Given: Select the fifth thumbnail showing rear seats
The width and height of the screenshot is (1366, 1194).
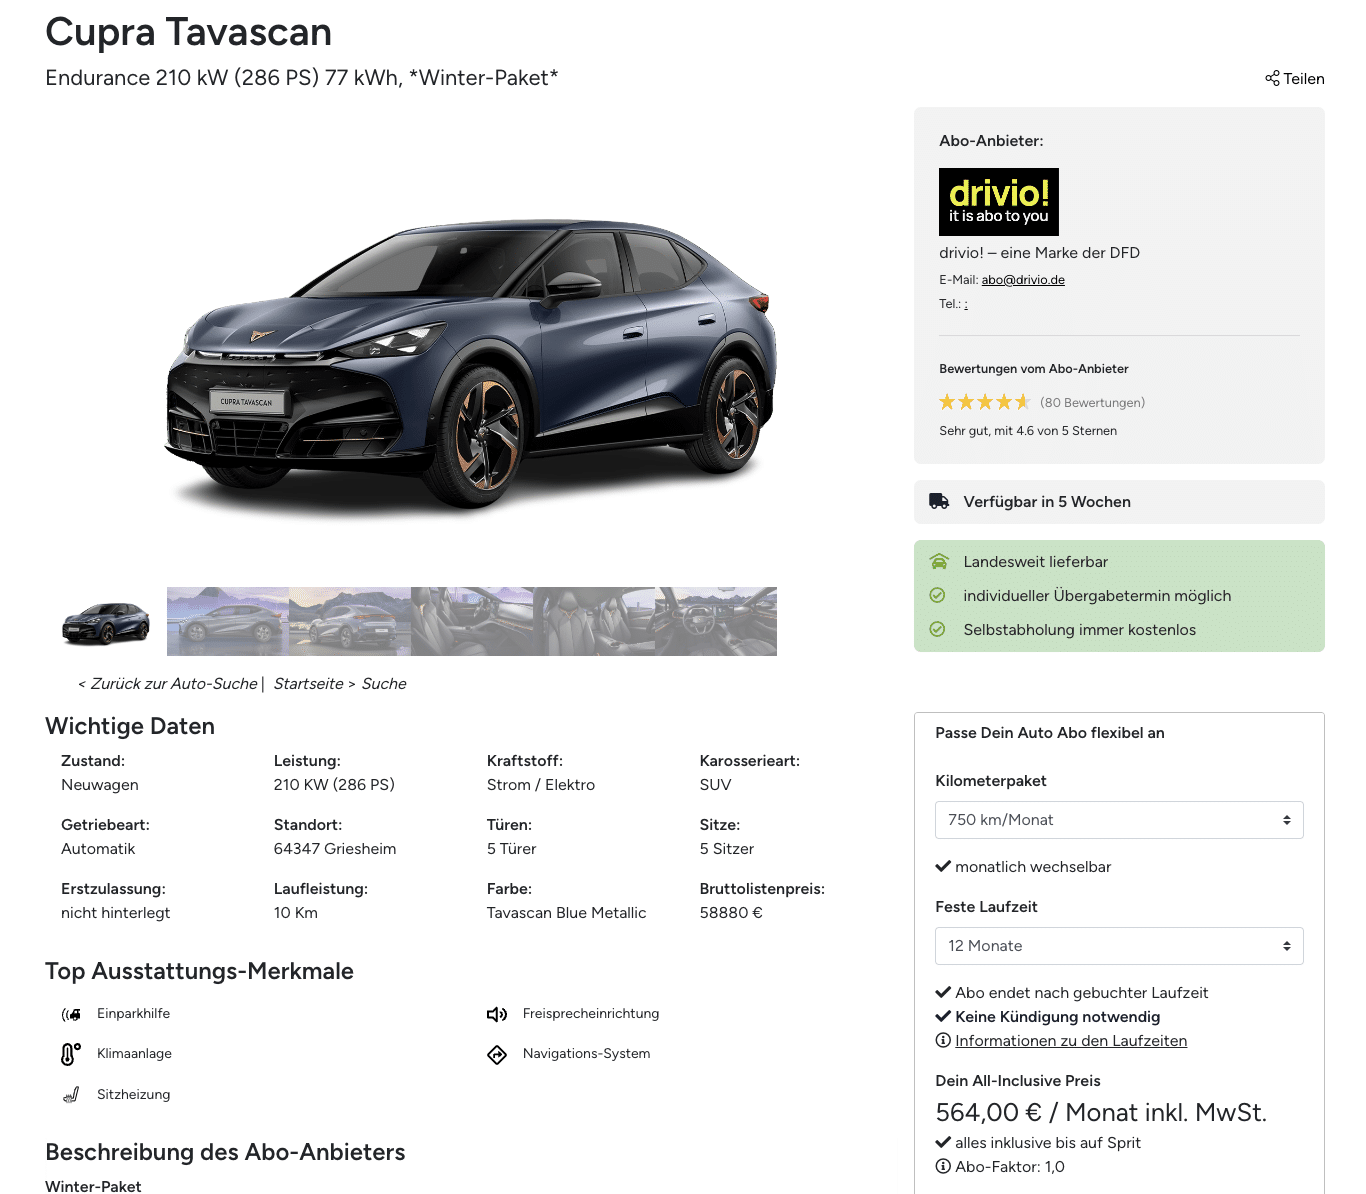Looking at the screenshot, I should click(x=594, y=622).
